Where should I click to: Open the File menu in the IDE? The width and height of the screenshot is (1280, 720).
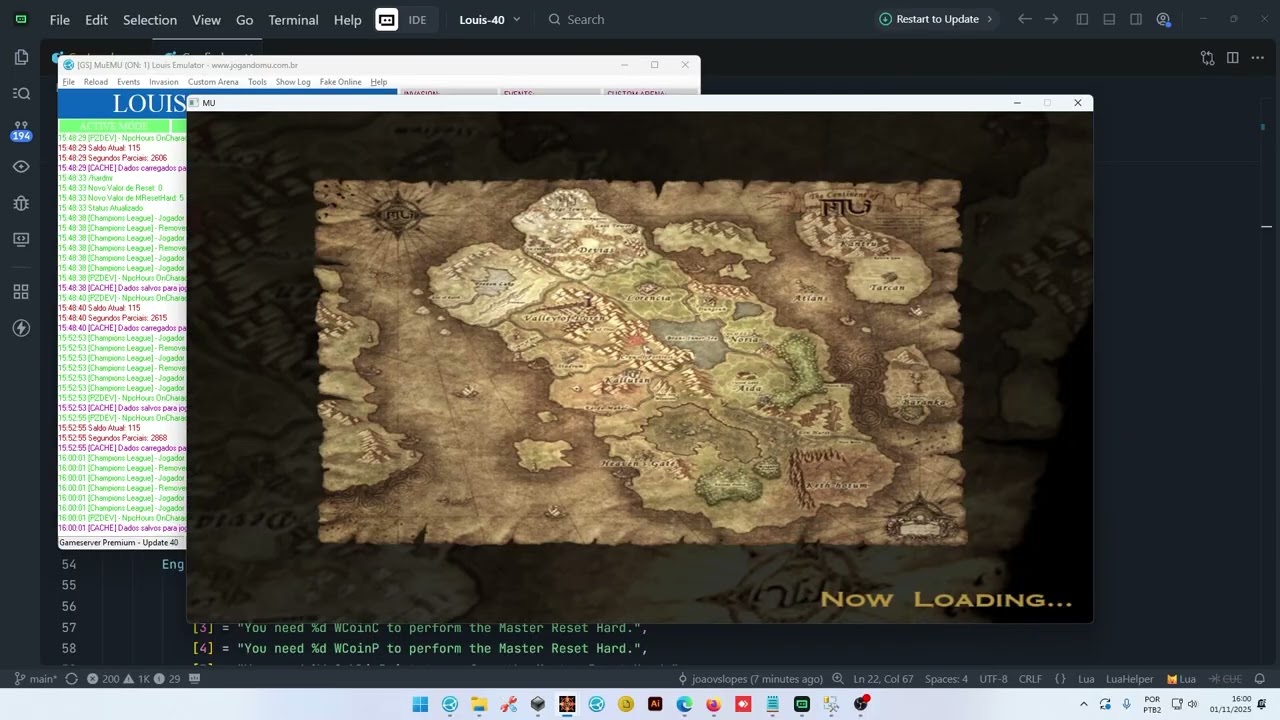click(x=59, y=19)
